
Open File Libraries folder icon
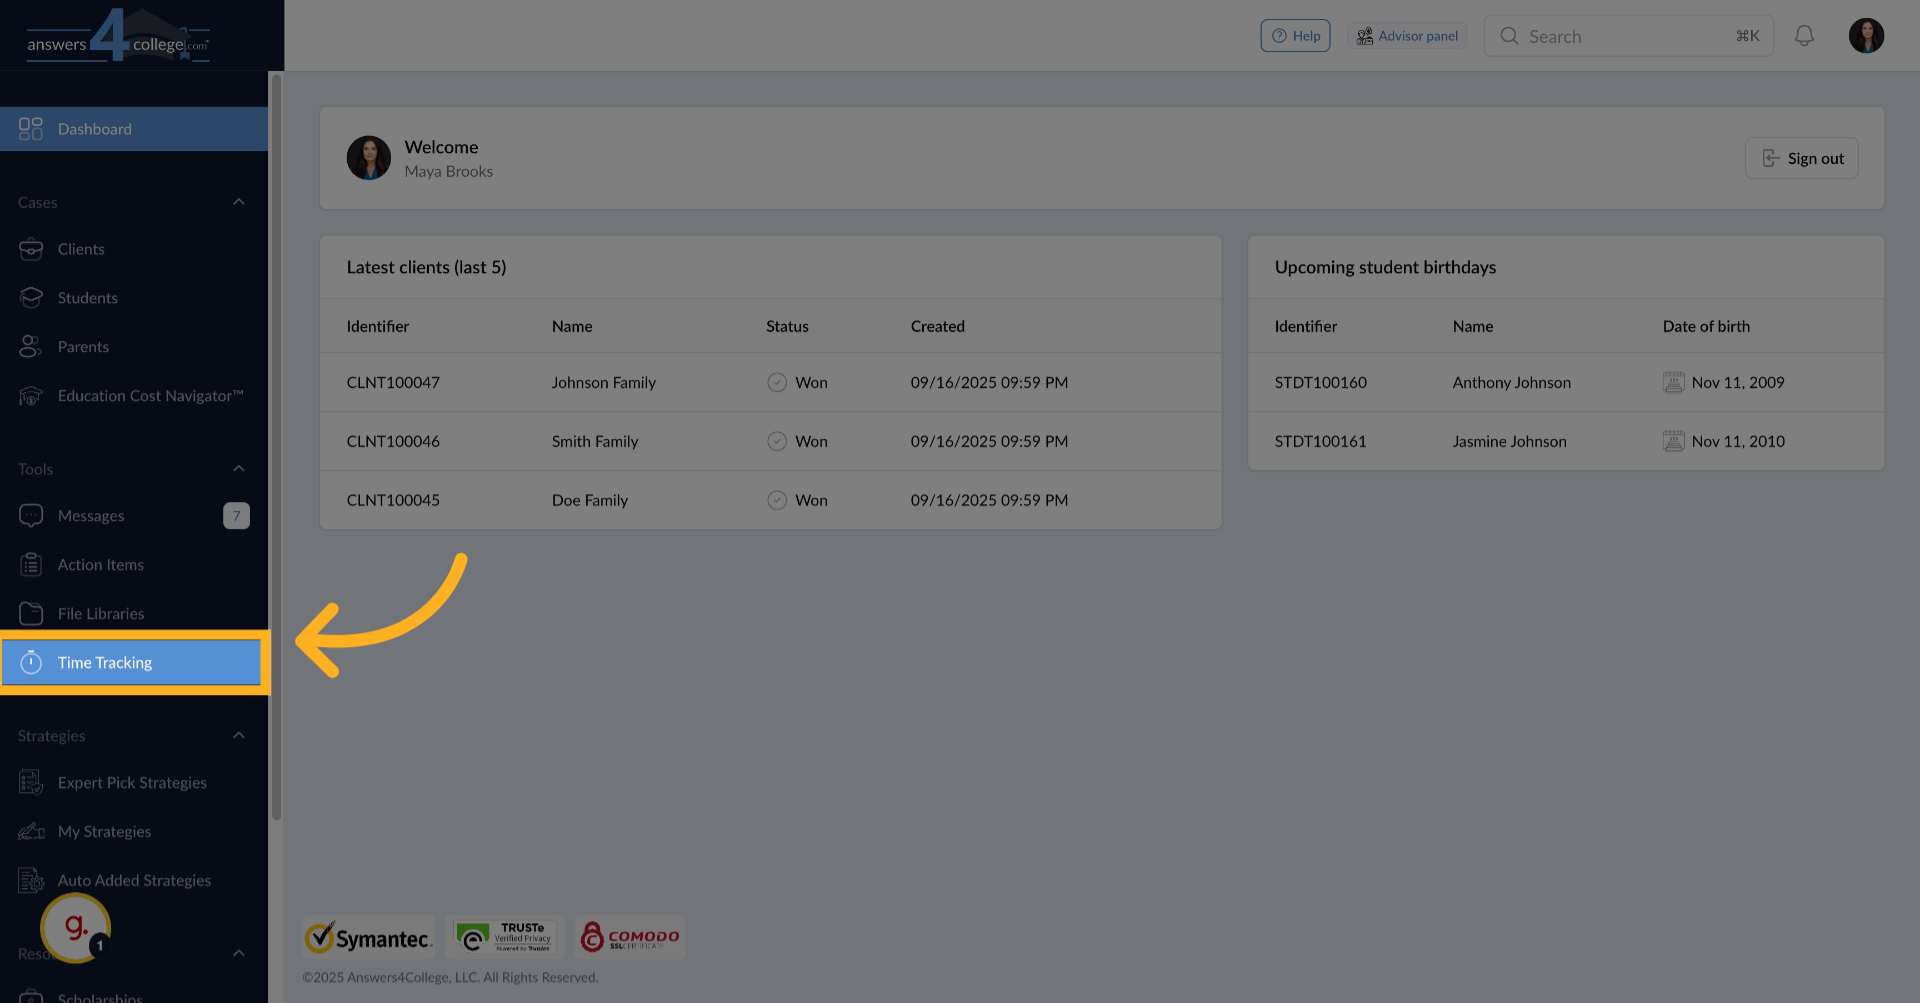pyautogui.click(x=31, y=613)
